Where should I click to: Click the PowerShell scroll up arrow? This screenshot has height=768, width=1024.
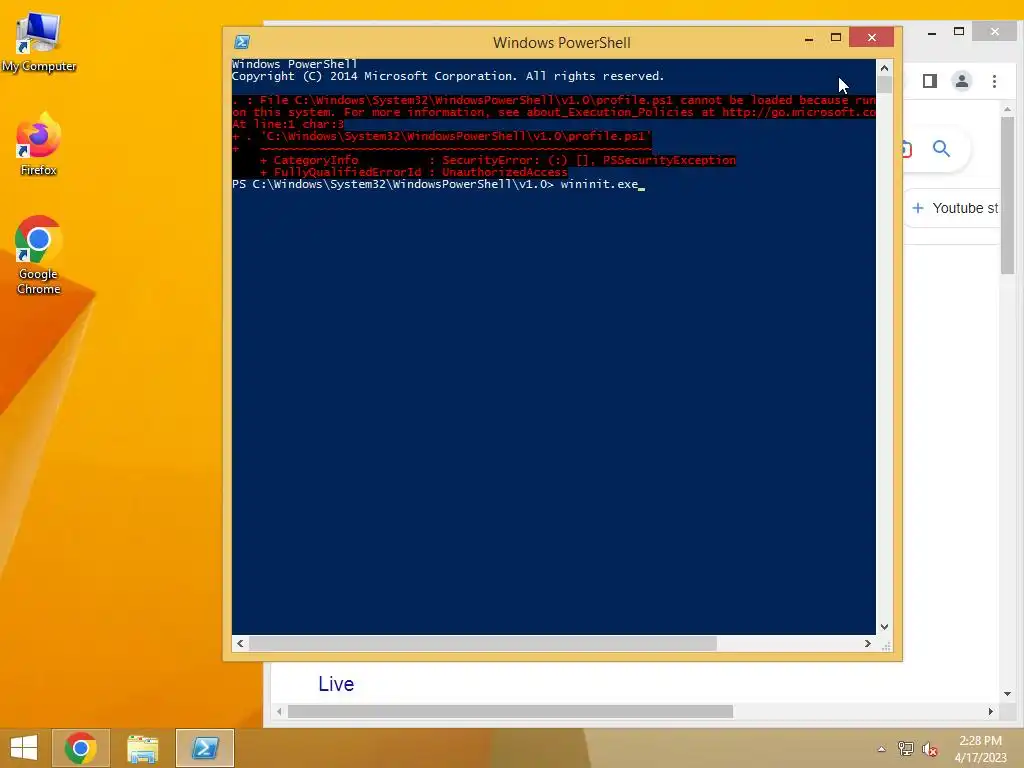[884, 68]
